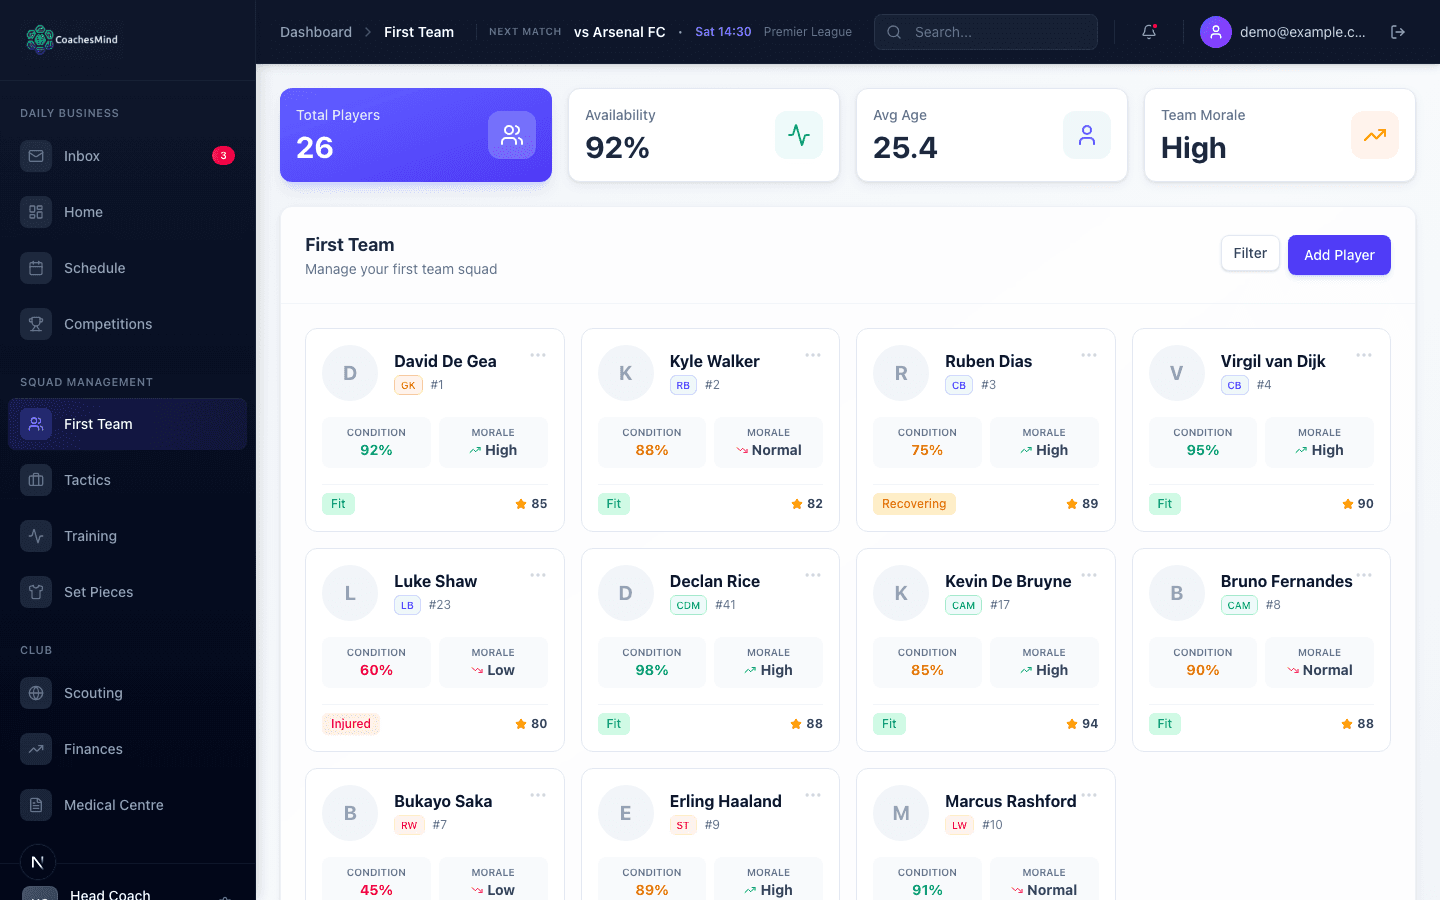
Task: Click the Team Morale trending icon
Action: 1375,135
